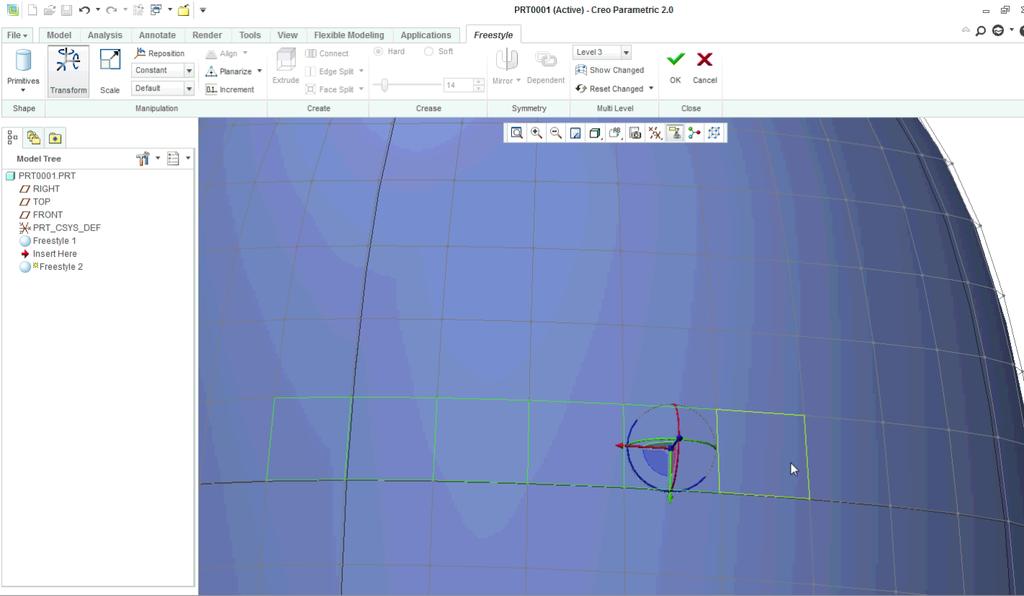Expand the Undo history dropdown arrow

pos(98,10)
